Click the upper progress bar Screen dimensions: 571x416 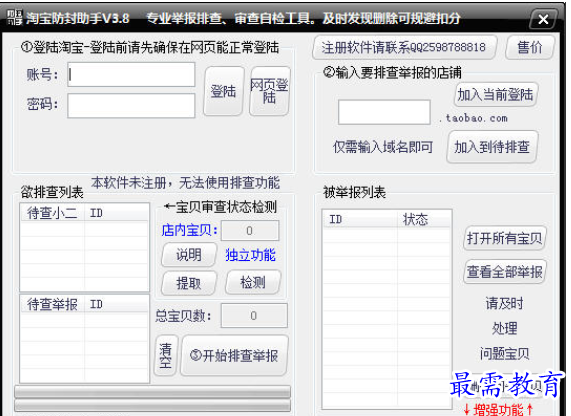pyautogui.click(x=152, y=392)
